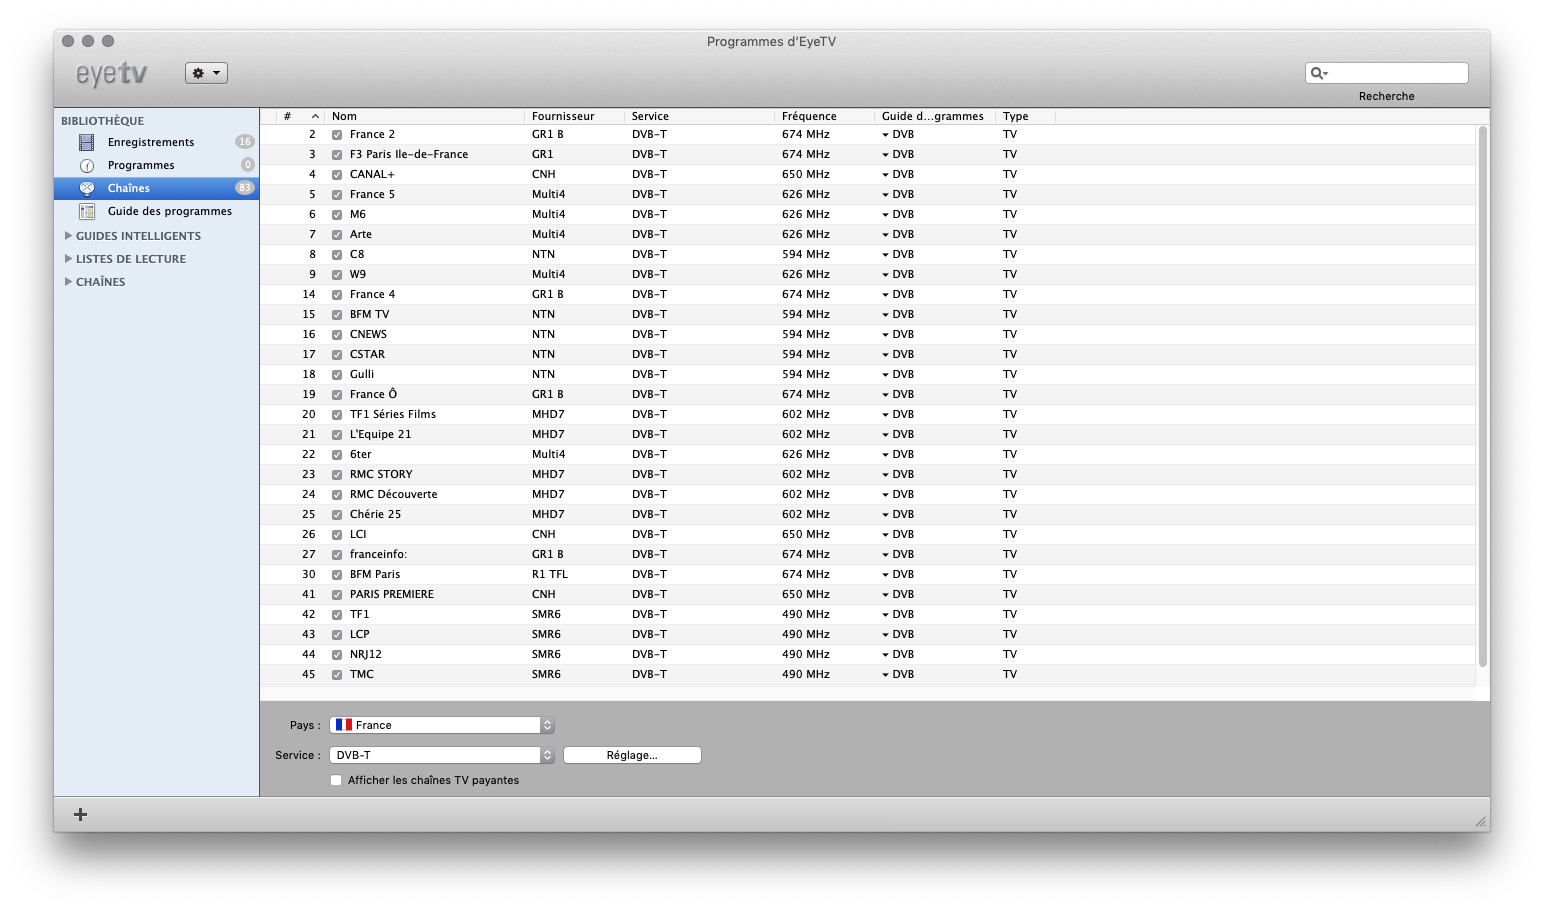The height and width of the screenshot is (910, 1544).
Task: Expand GUIDES INTELLIGENTS section
Action: click(x=68, y=236)
